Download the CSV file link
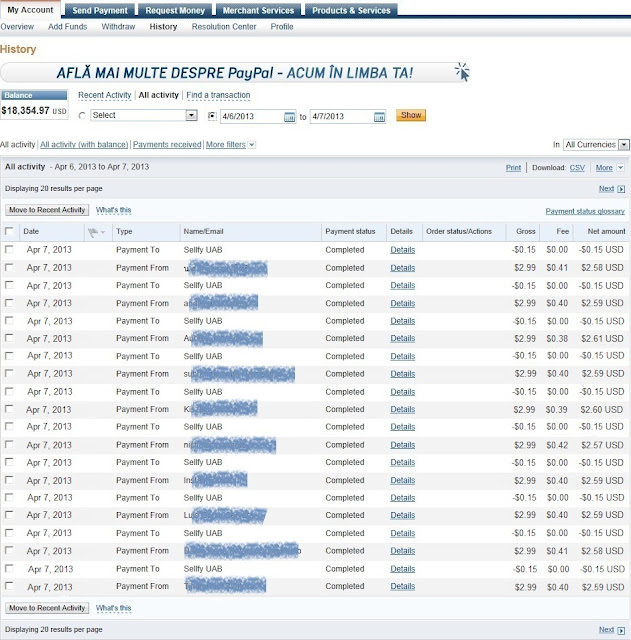Image resolution: width=631 pixels, height=640 pixels. pos(577,168)
